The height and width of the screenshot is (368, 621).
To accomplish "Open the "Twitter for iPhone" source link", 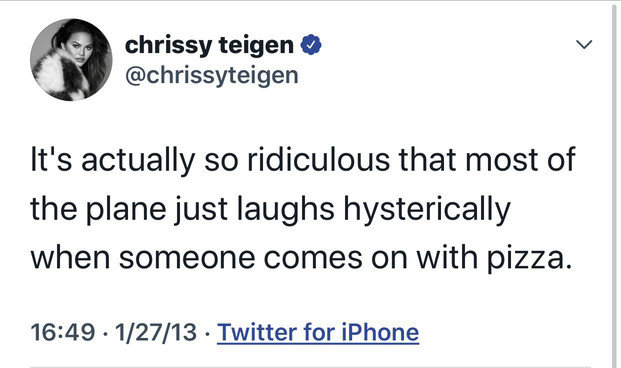I will (x=318, y=332).
